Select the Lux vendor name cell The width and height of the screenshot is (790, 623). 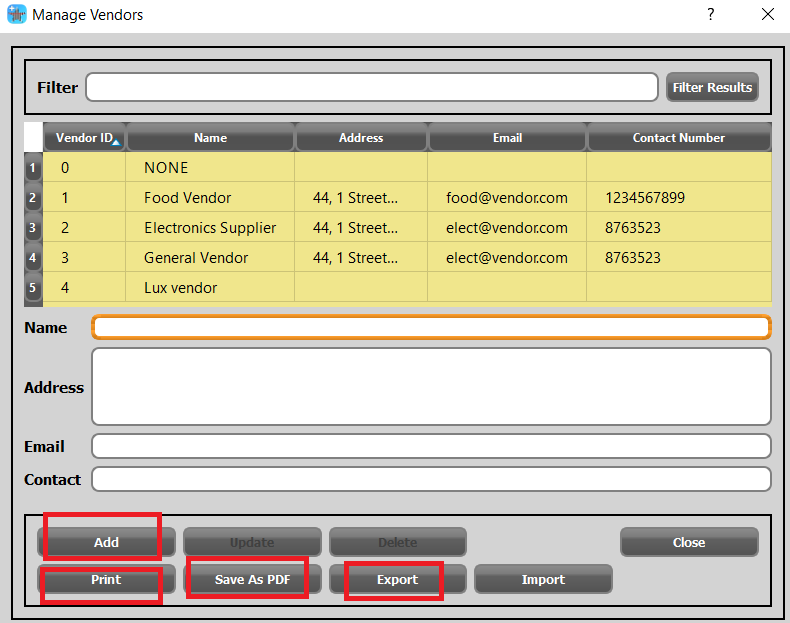181,288
